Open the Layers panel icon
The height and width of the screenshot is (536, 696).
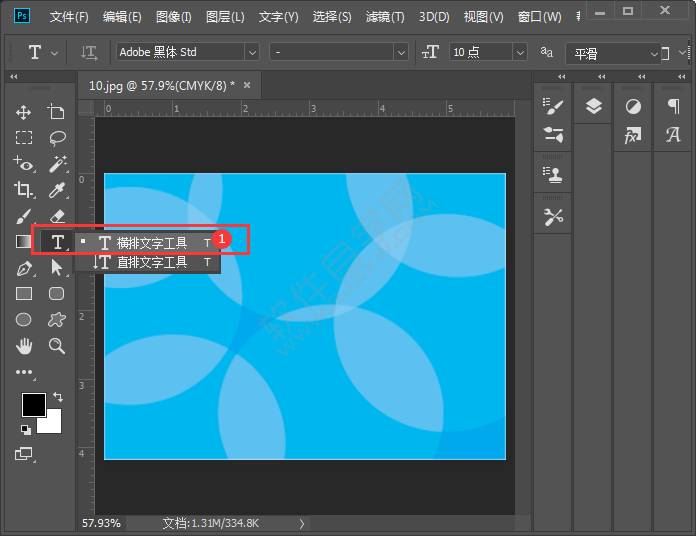593,106
